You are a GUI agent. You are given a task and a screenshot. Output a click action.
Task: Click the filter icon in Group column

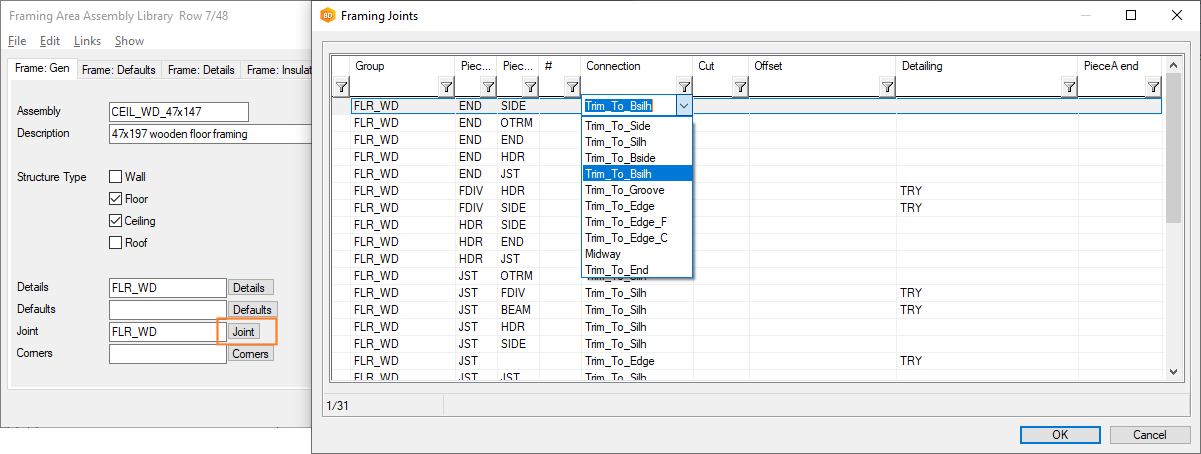(446, 88)
